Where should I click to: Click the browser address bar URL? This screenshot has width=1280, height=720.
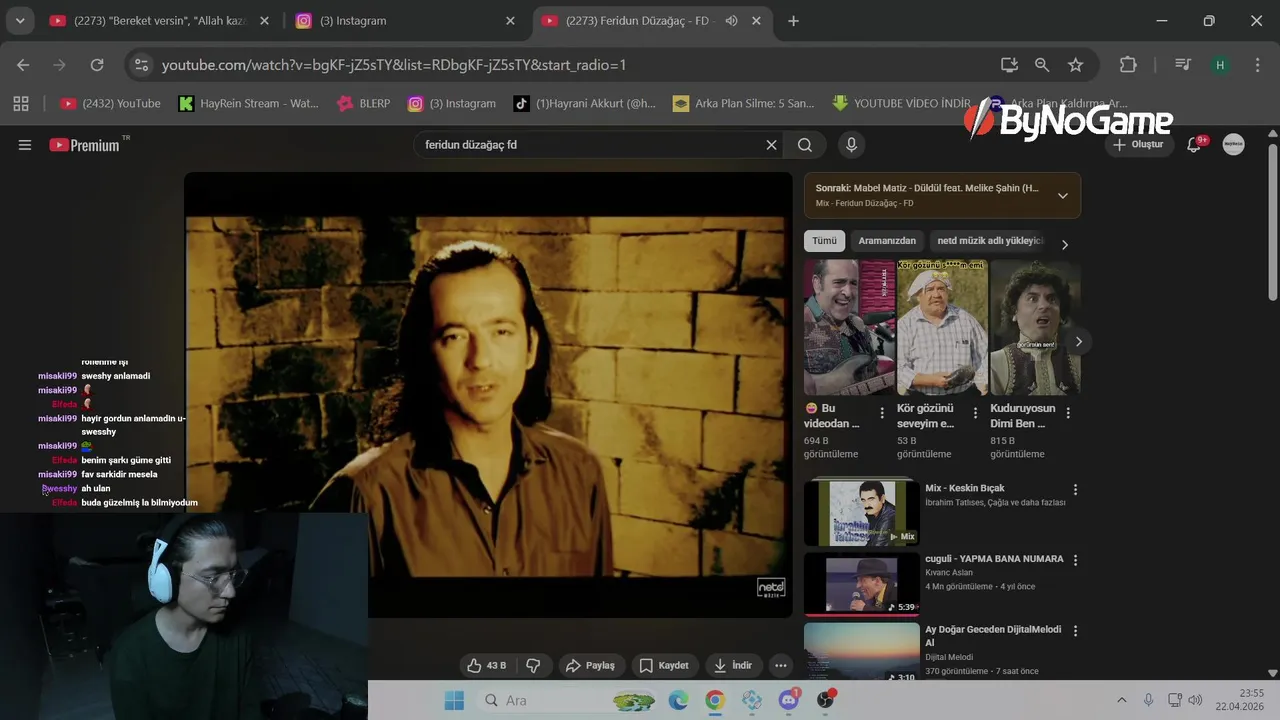coord(394,65)
